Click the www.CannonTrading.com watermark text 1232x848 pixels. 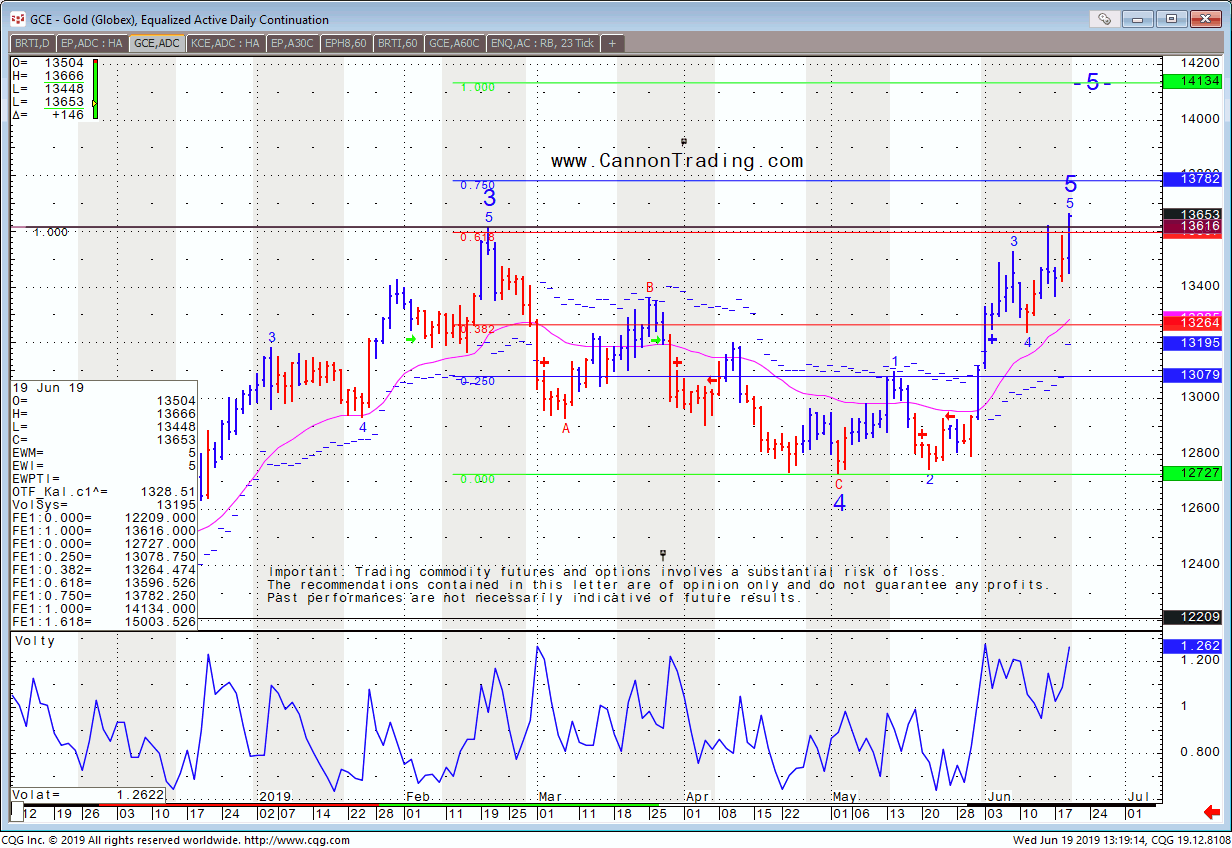677,161
